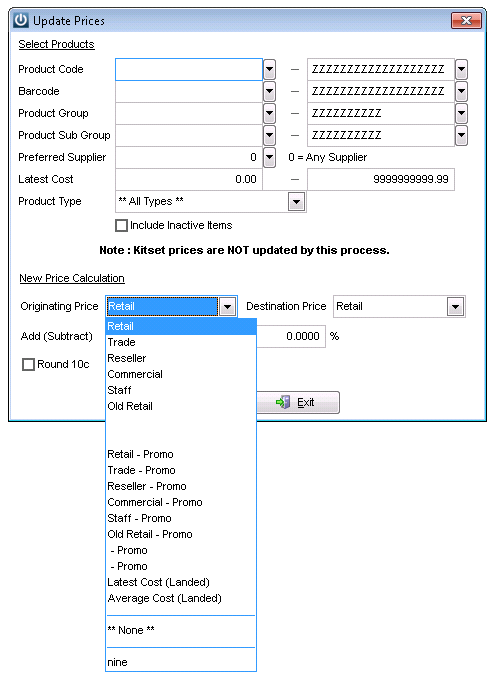Enable the Include Inactive Items checkbox

tap(122, 225)
